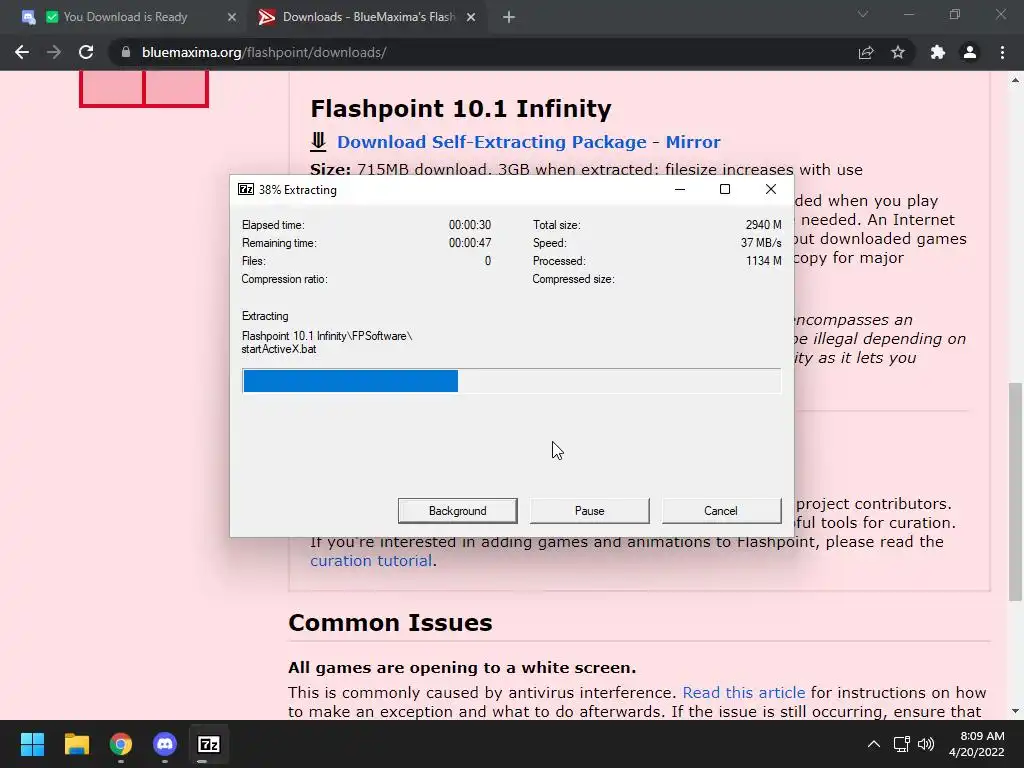Switch to Downloads - BlueMaxima's Flashpoint tab
The image size is (1024, 768).
(368, 17)
